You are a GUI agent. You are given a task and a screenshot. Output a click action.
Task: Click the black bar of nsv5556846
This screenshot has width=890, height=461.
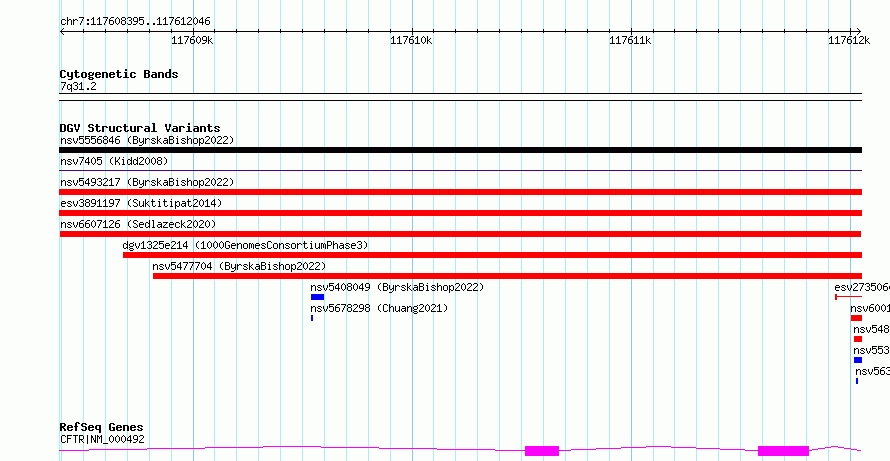(x=460, y=150)
